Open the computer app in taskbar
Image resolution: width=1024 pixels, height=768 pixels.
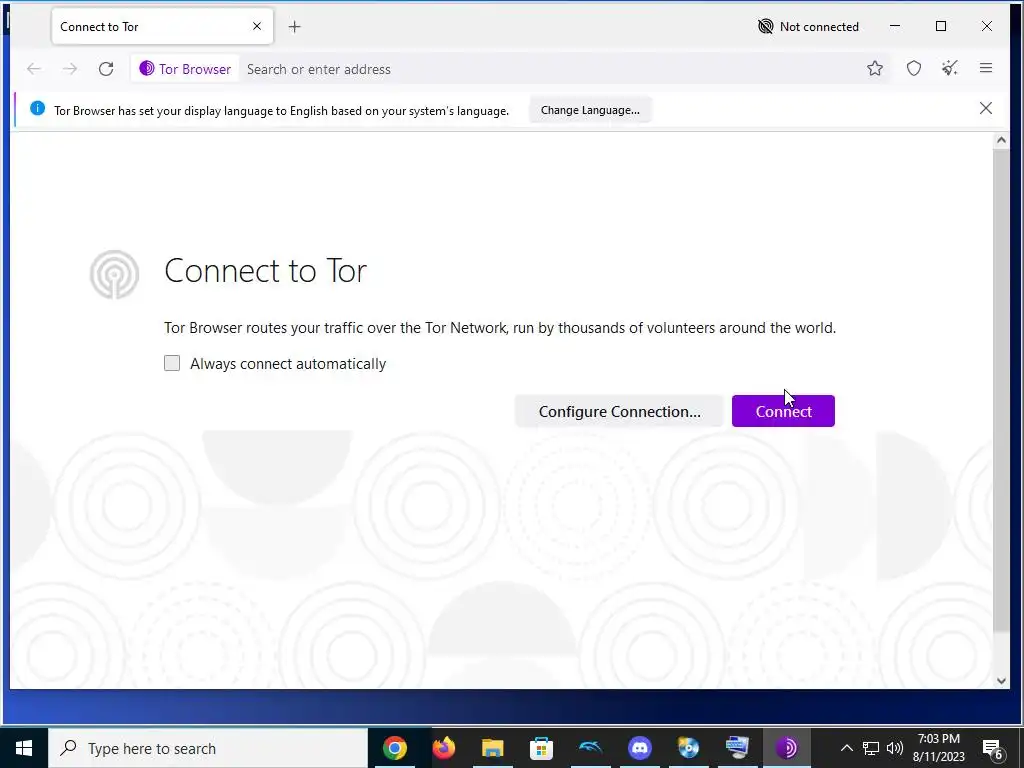(x=737, y=748)
